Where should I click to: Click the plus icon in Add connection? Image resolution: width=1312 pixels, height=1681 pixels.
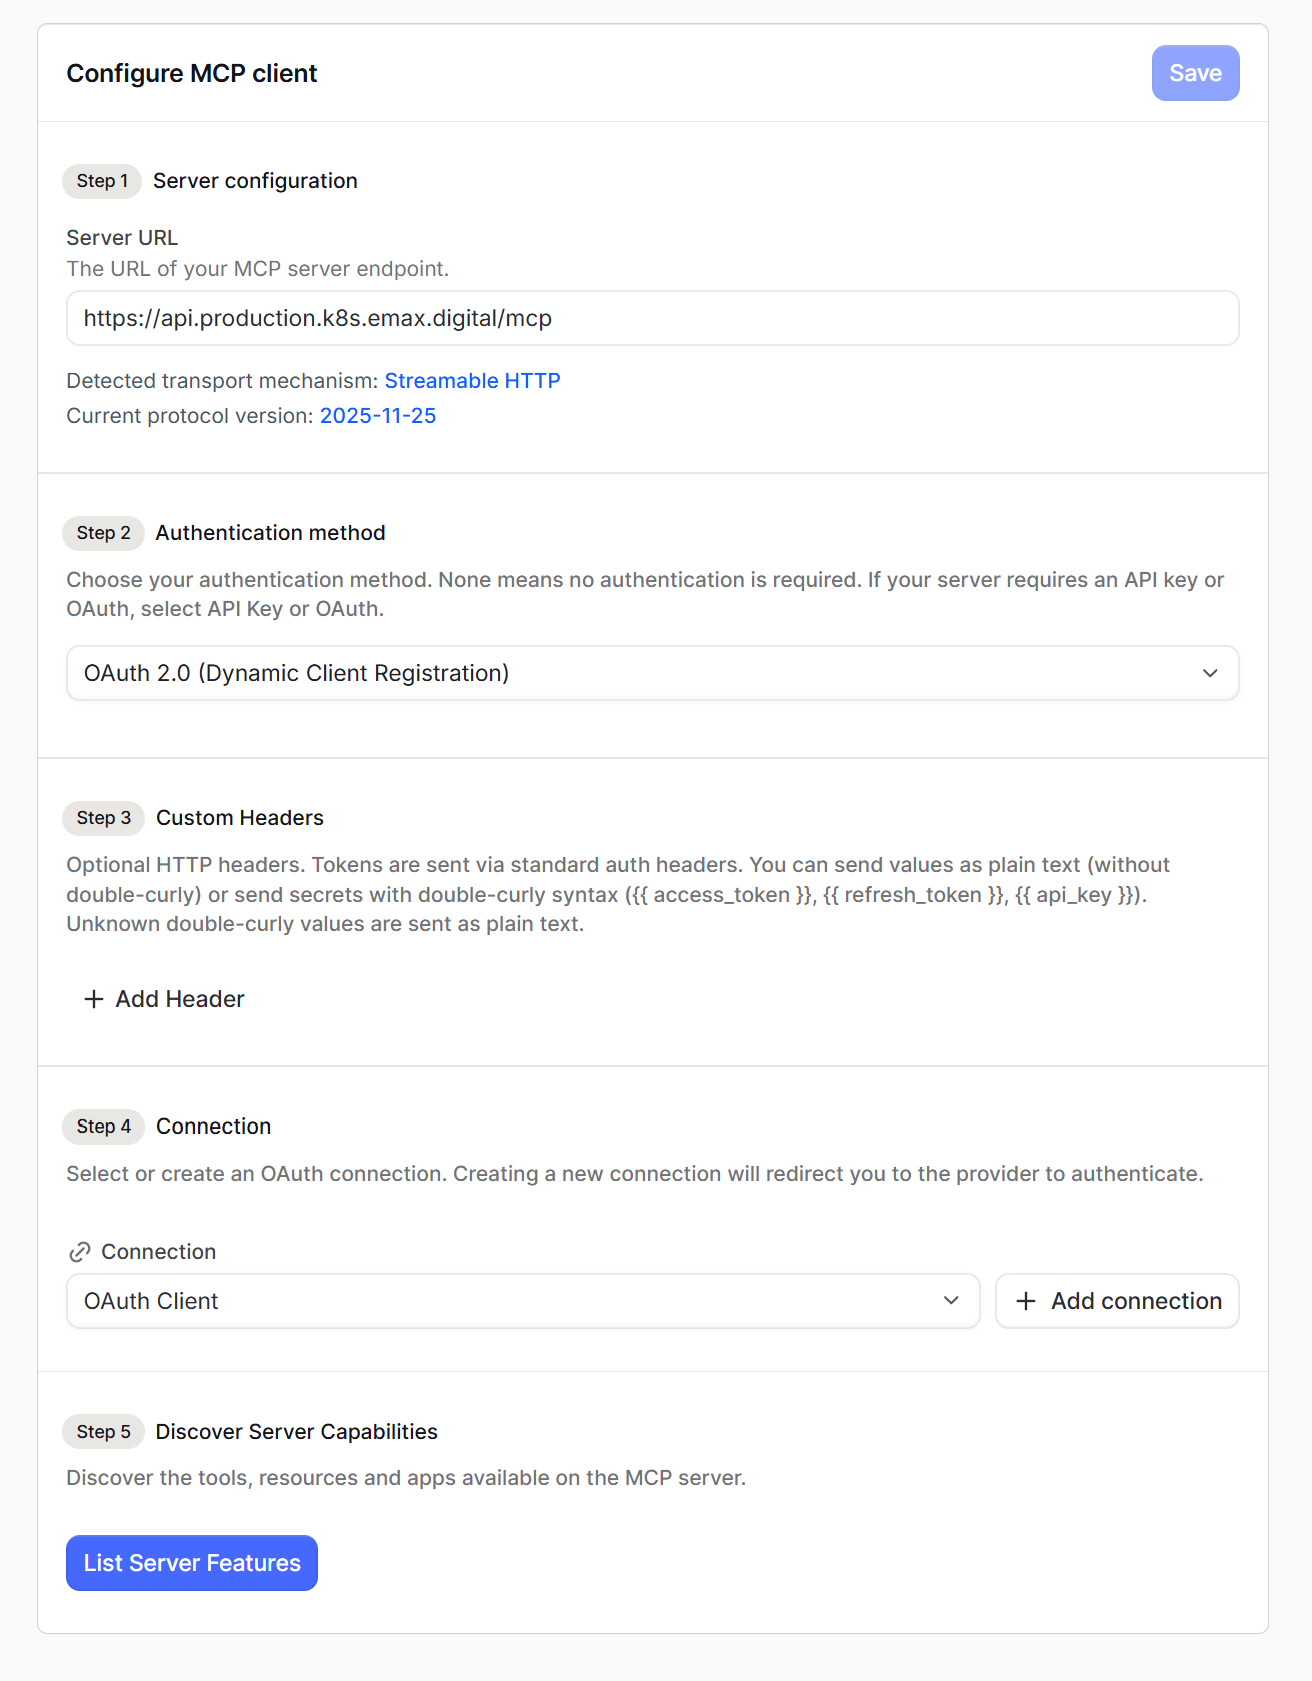[x=1026, y=1301]
